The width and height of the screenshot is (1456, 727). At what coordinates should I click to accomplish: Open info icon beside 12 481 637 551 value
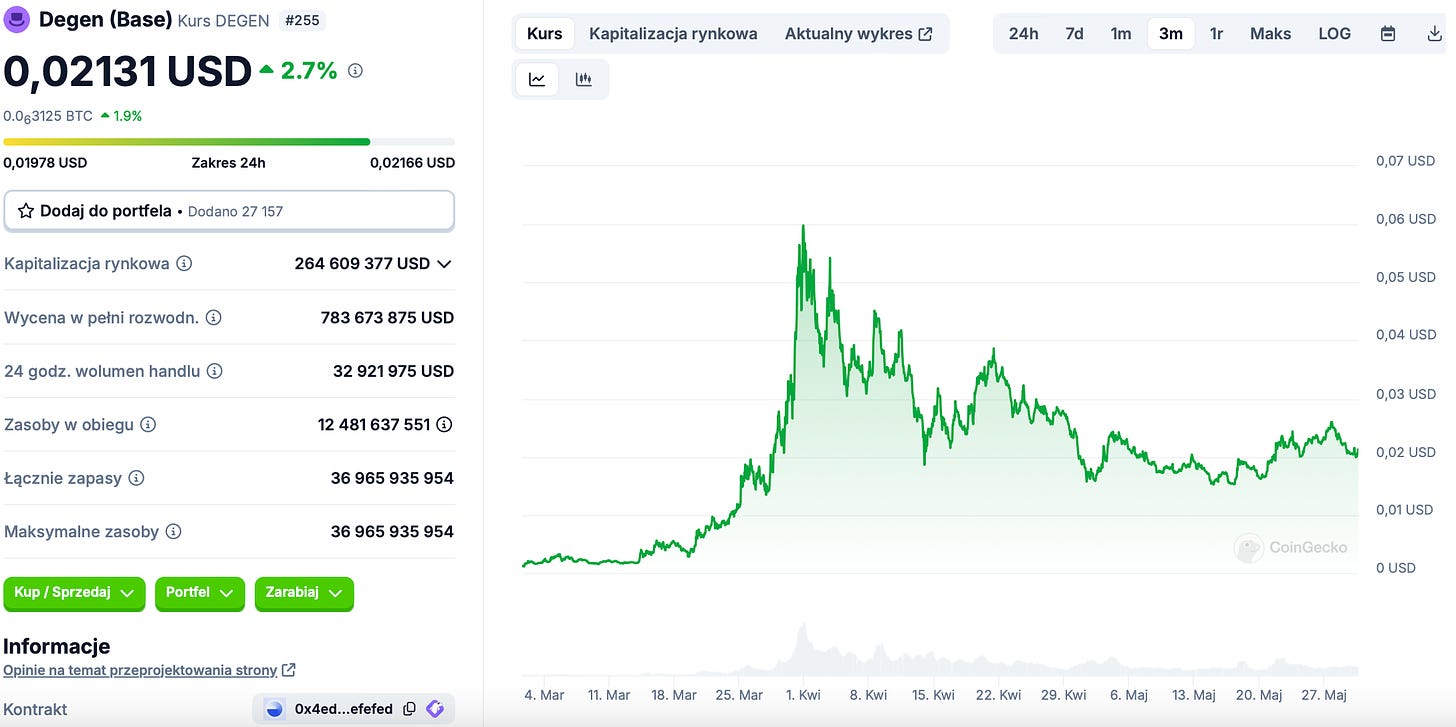pyautogui.click(x=444, y=425)
